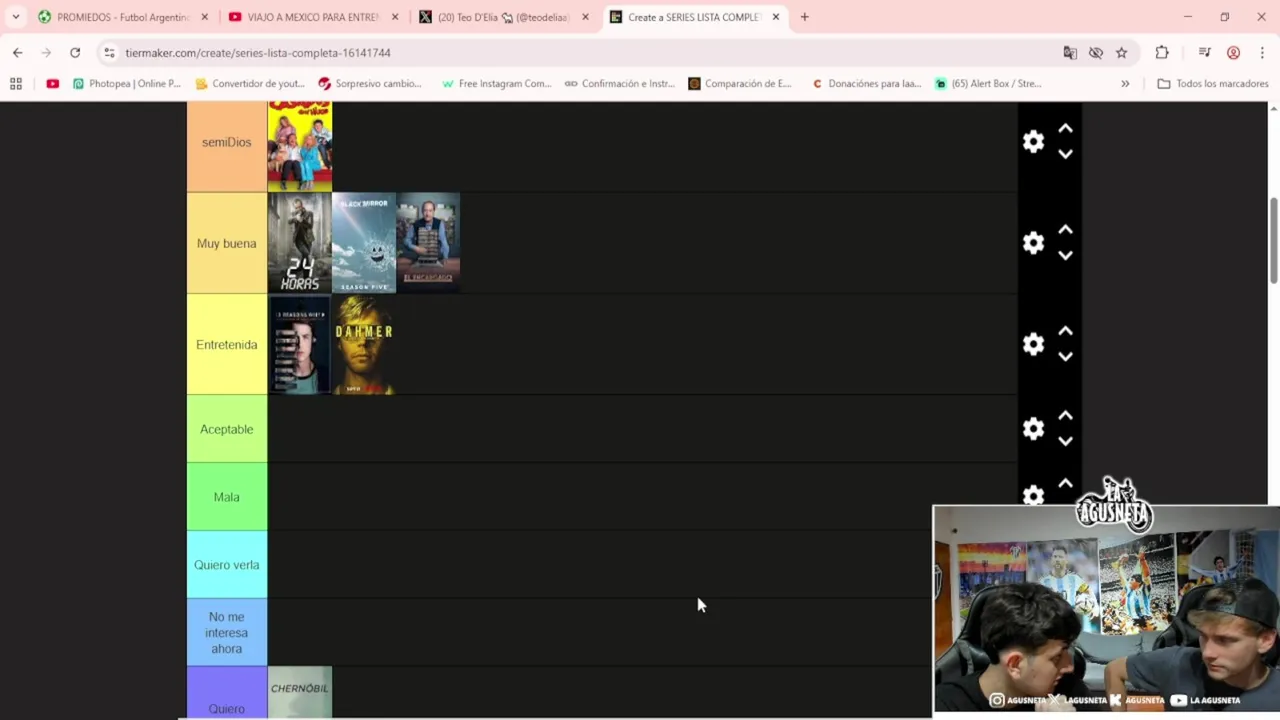The width and height of the screenshot is (1280, 720).
Task: Select the Dahmer poster
Action: 363,344
